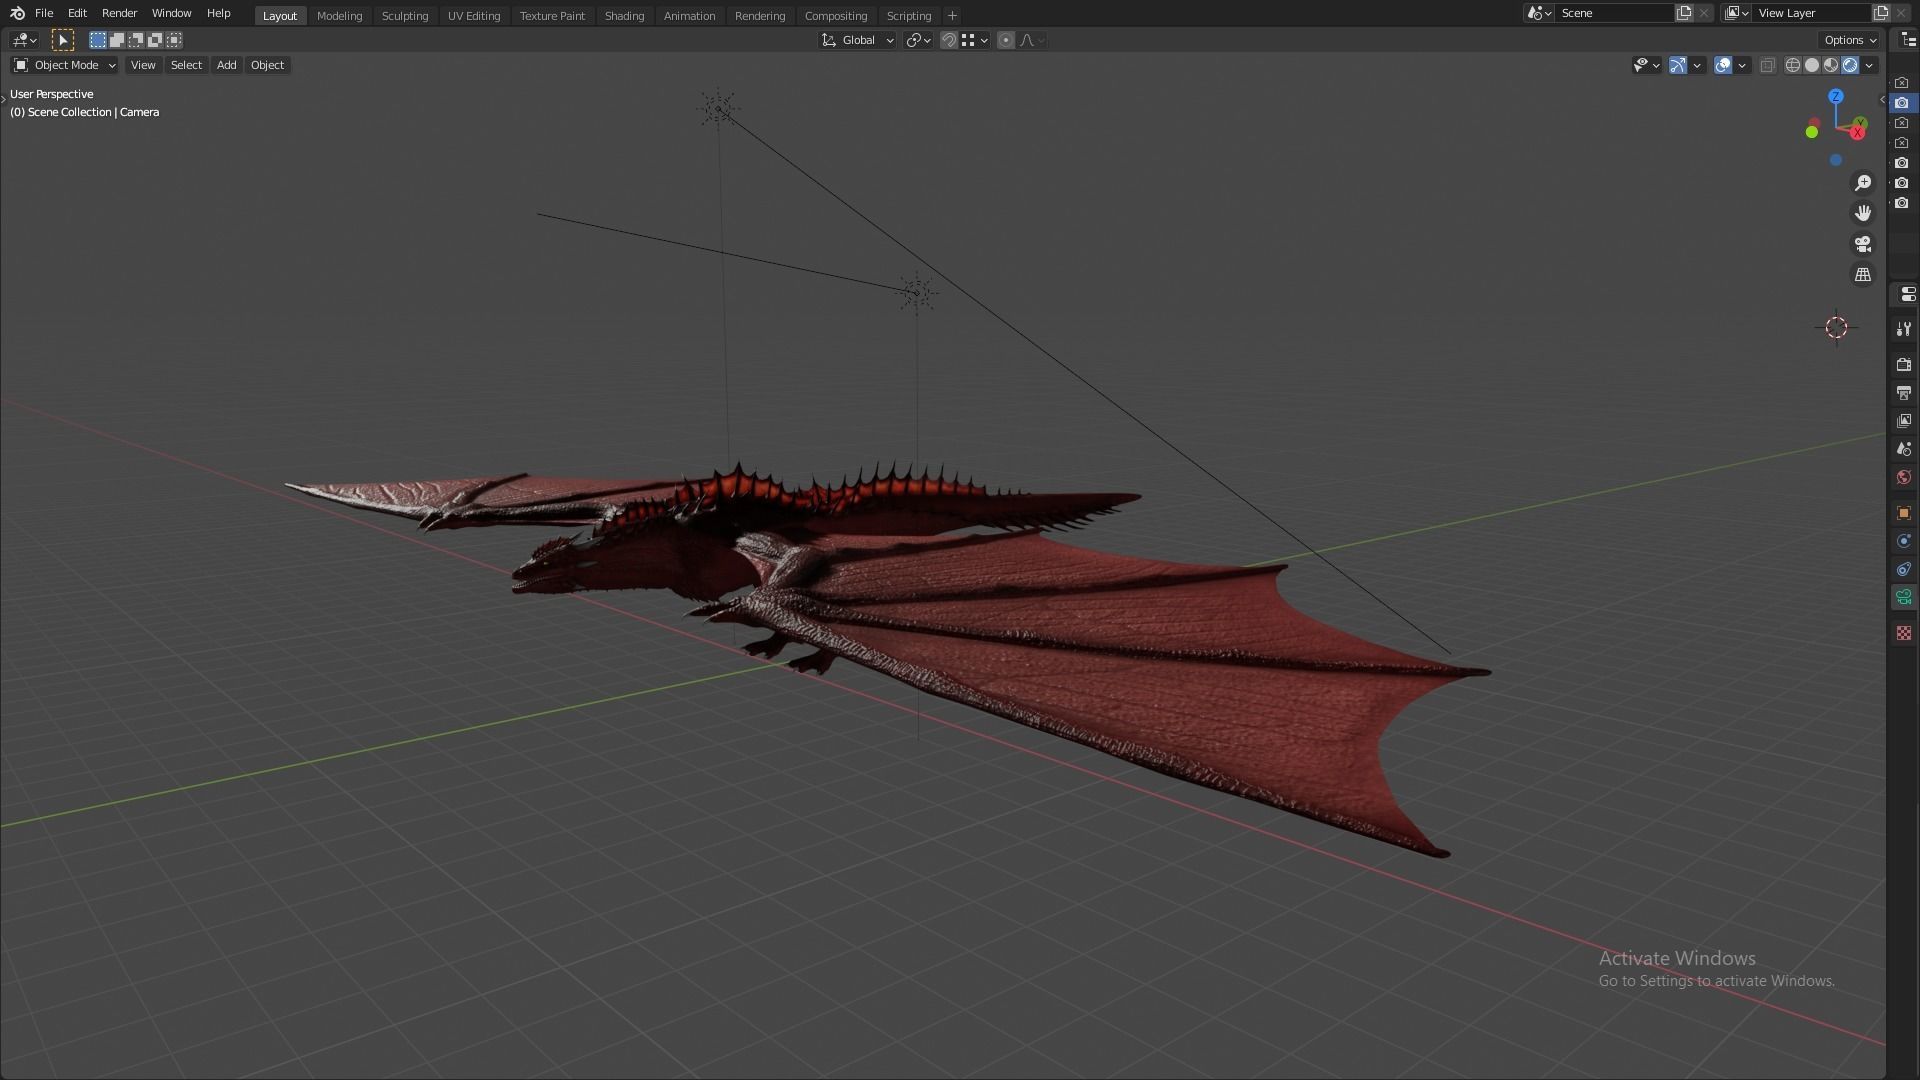This screenshot has height=1080, width=1920.
Task: Switch to Material Preview shading
Action: [1831, 65]
